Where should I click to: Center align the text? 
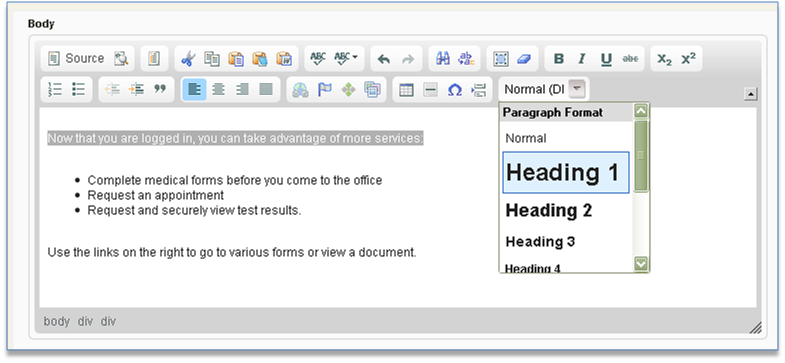coord(218,90)
